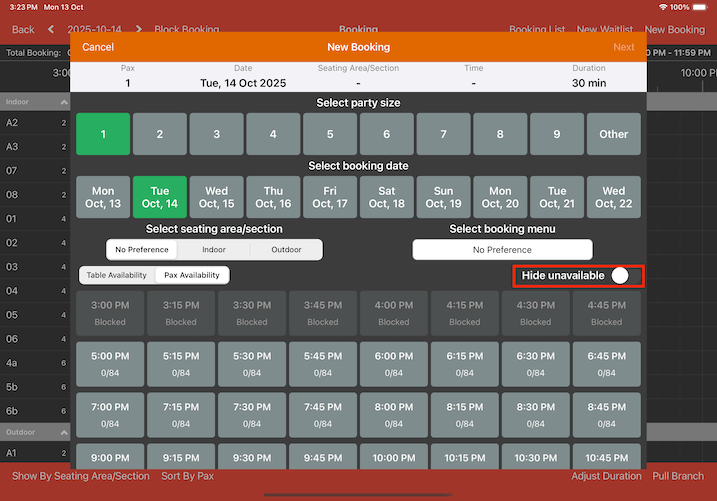Select table row 4a in Indoor list

pyautogui.click(x=35, y=363)
